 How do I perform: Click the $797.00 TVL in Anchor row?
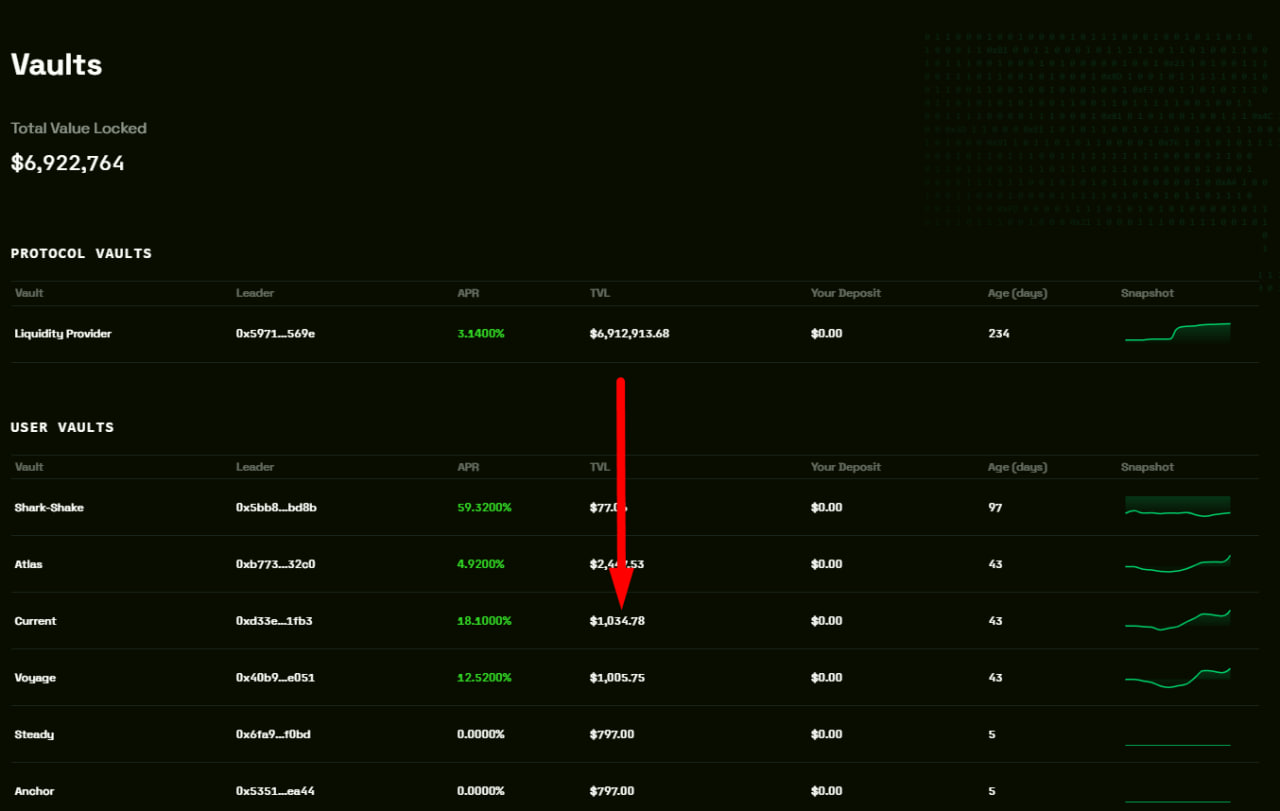tap(612, 791)
